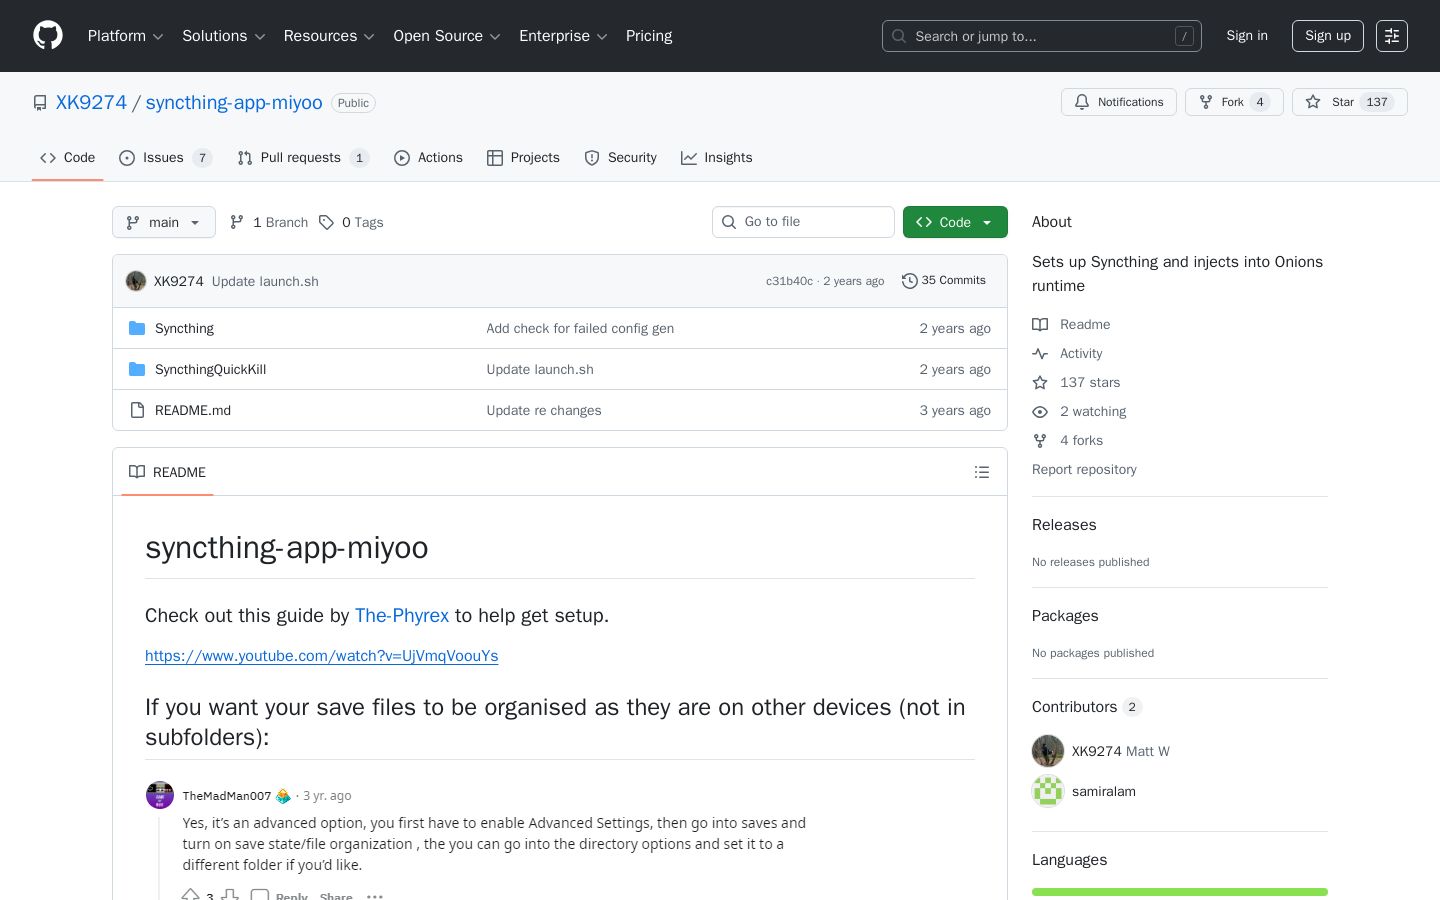Click the tag icon next to 0 Tags
The width and height of the screenshot is (1440, 900).
[326, 222]
